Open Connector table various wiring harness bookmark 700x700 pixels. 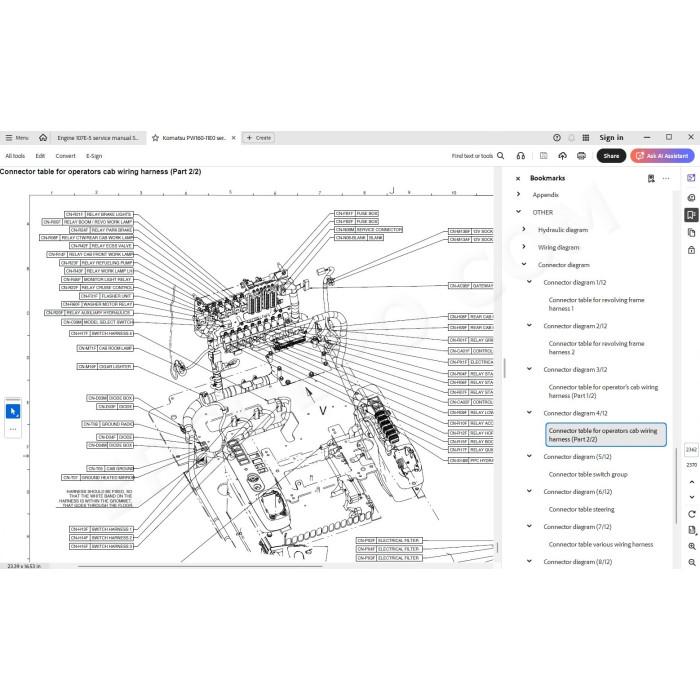[x=601, y=545]
